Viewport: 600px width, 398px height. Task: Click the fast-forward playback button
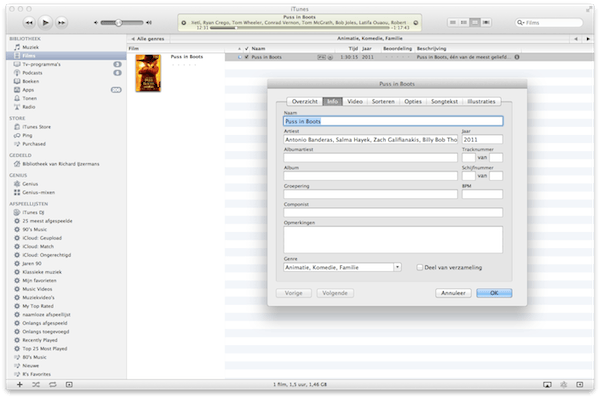61,23
